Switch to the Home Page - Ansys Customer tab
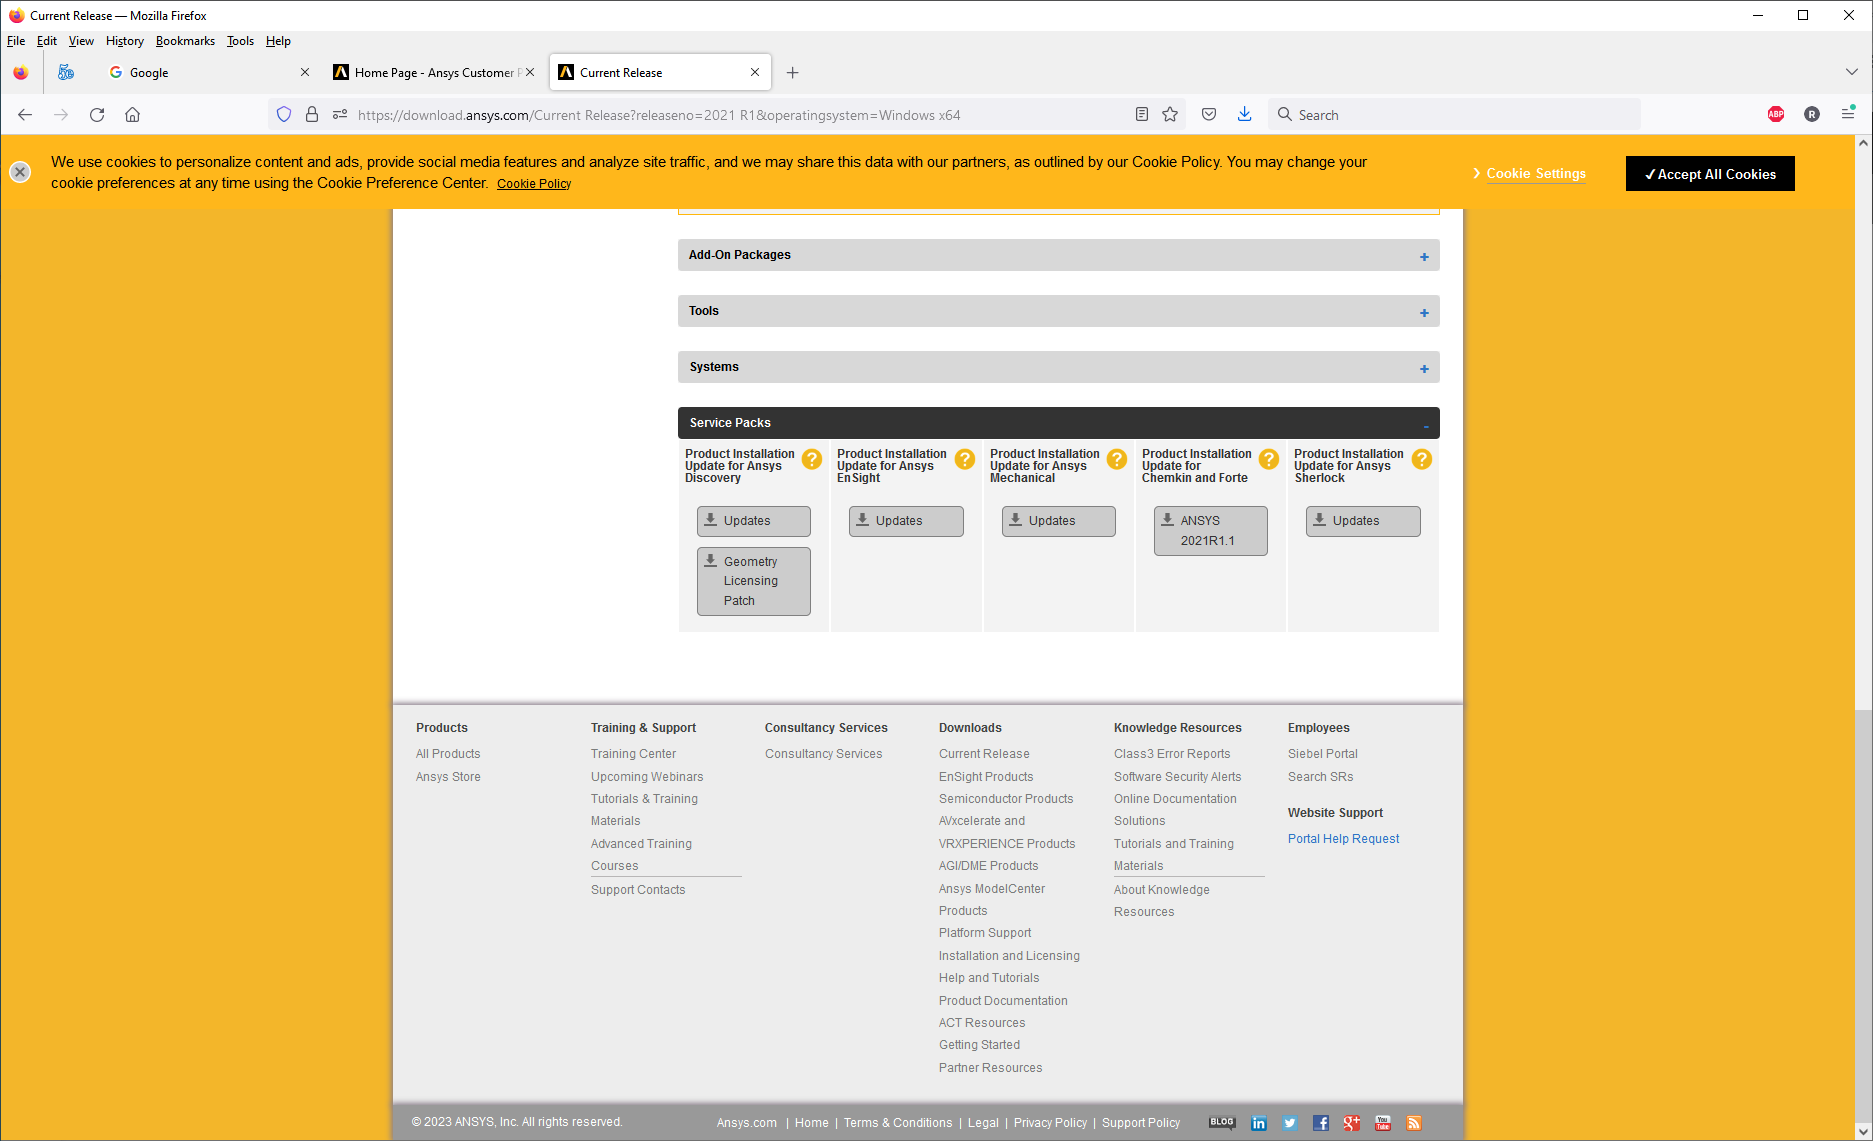The height and width of the screenshot is (1141, 1873). [x=433, y=73]
